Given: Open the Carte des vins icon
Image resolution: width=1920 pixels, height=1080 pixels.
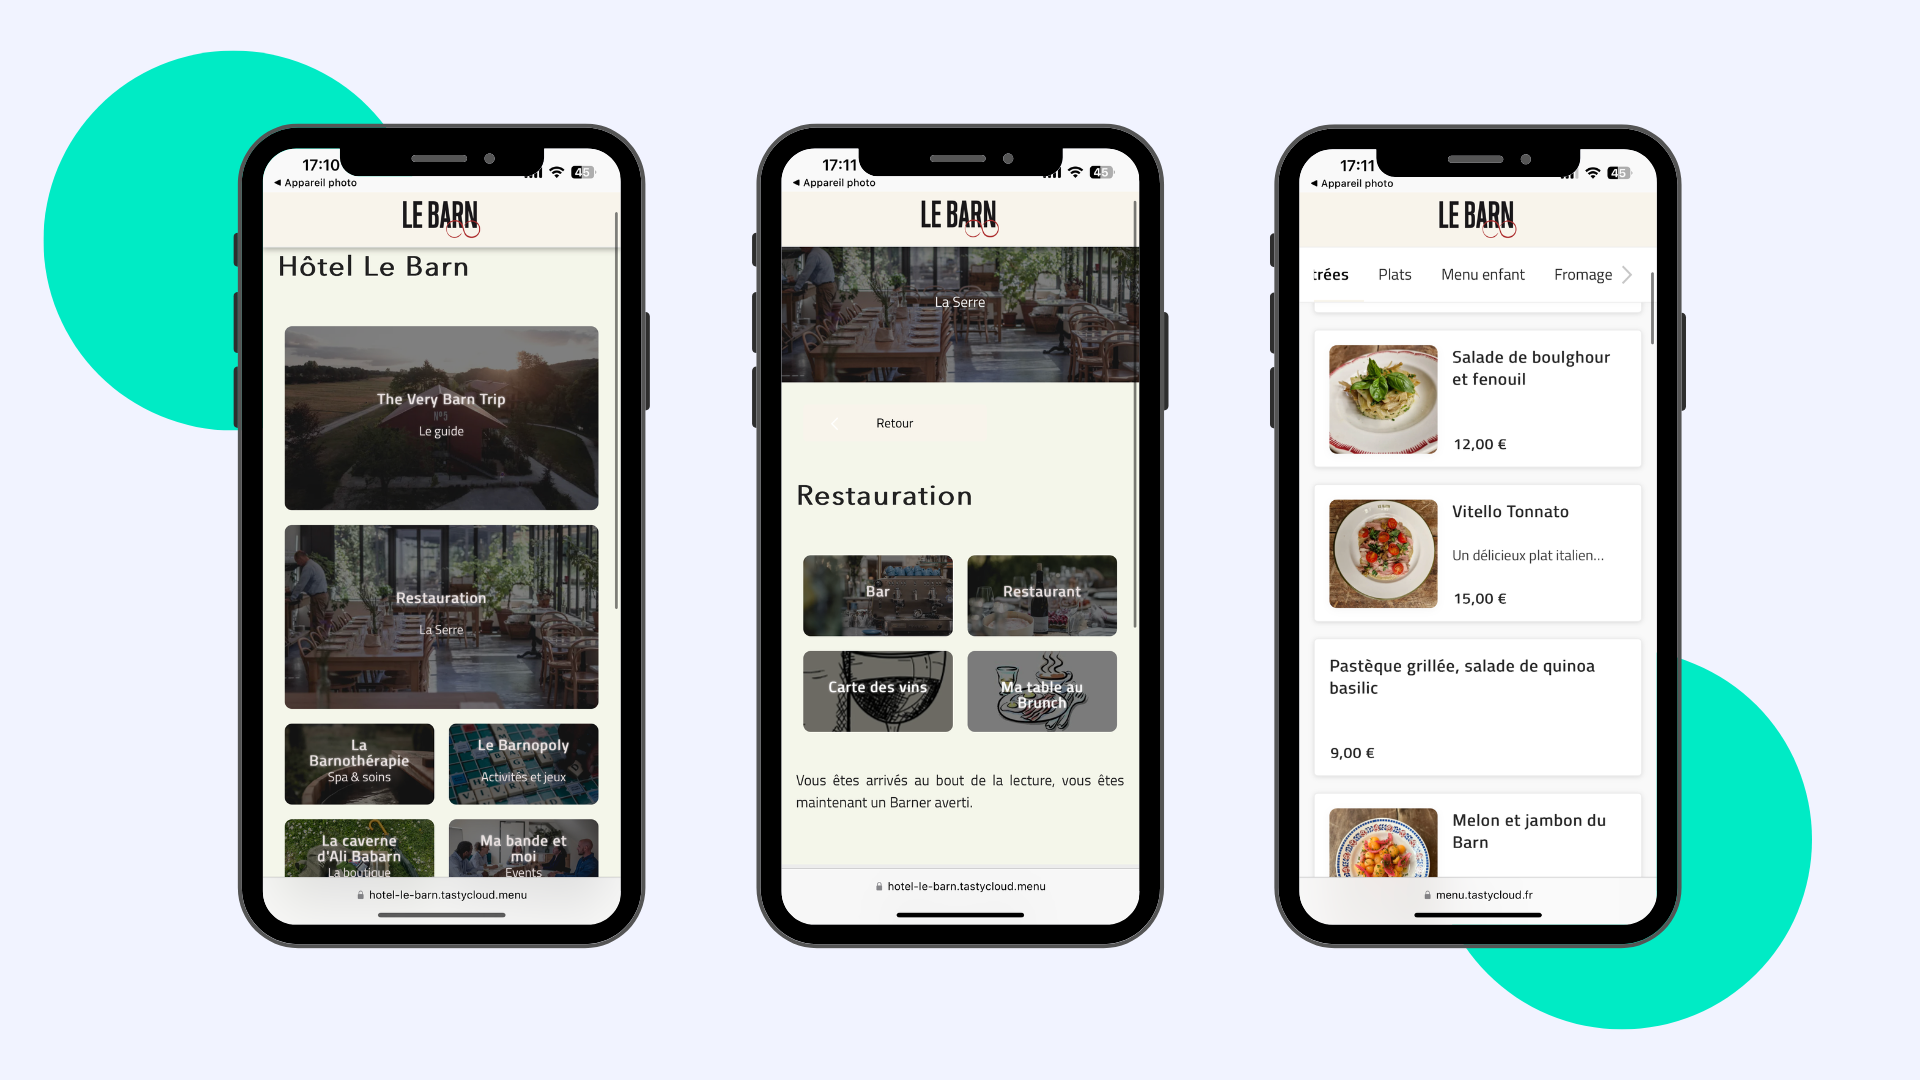Looking at the screenshot, I should point(877,687).
